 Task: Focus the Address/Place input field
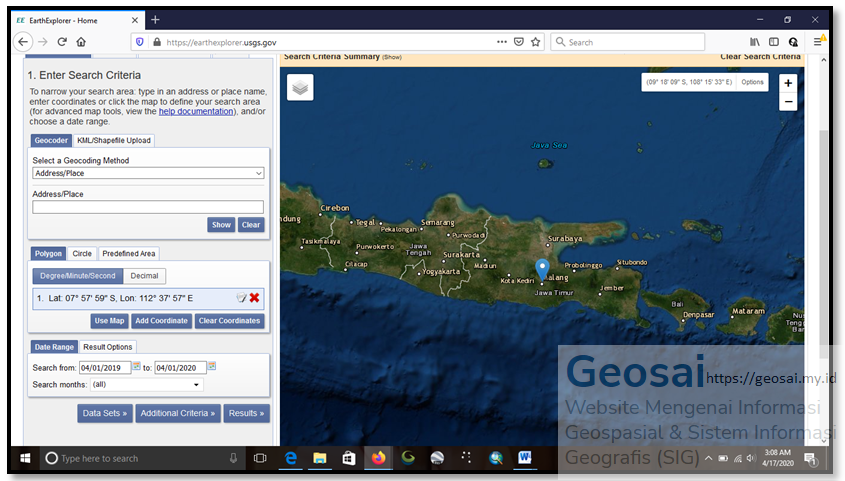pyautogui.click(x=148, y=207)
